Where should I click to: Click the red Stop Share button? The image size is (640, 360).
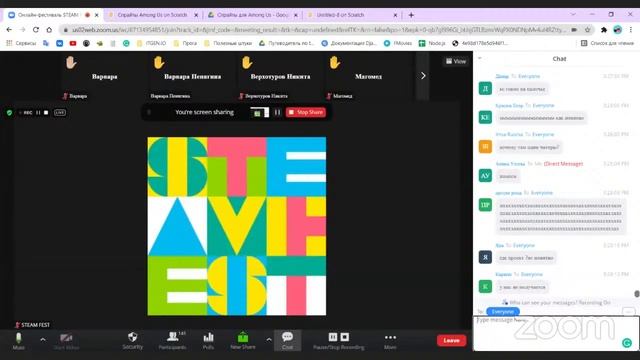[306, 112]
